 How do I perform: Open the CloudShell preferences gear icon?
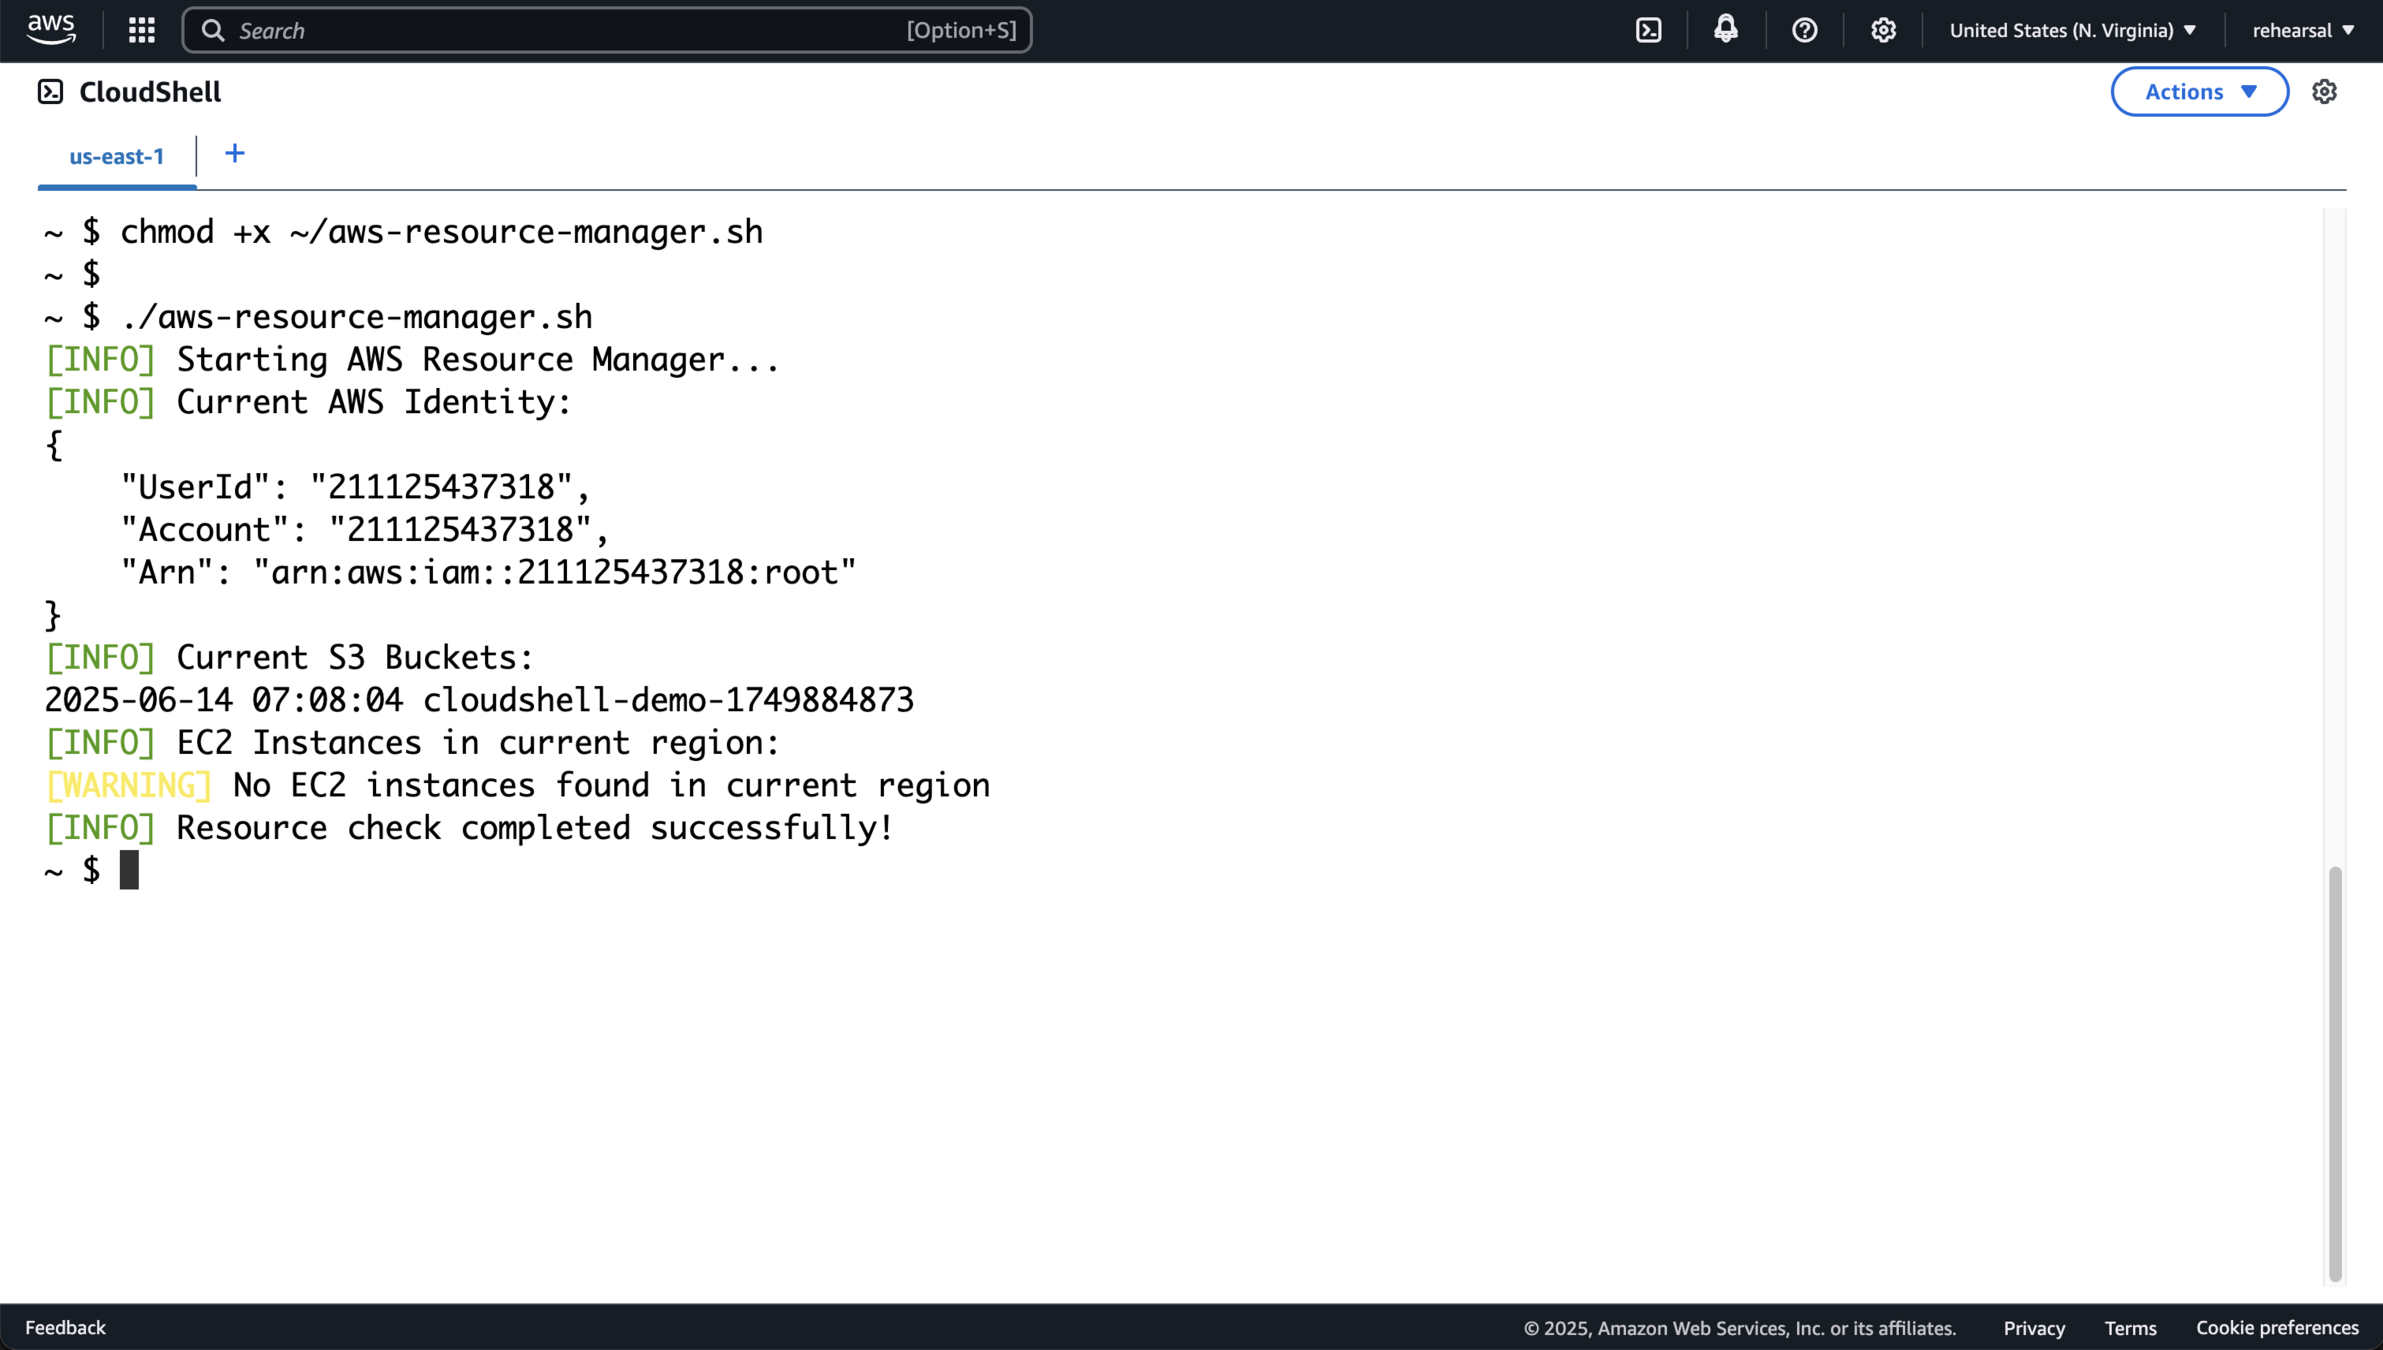click(x=2324, y=92)
